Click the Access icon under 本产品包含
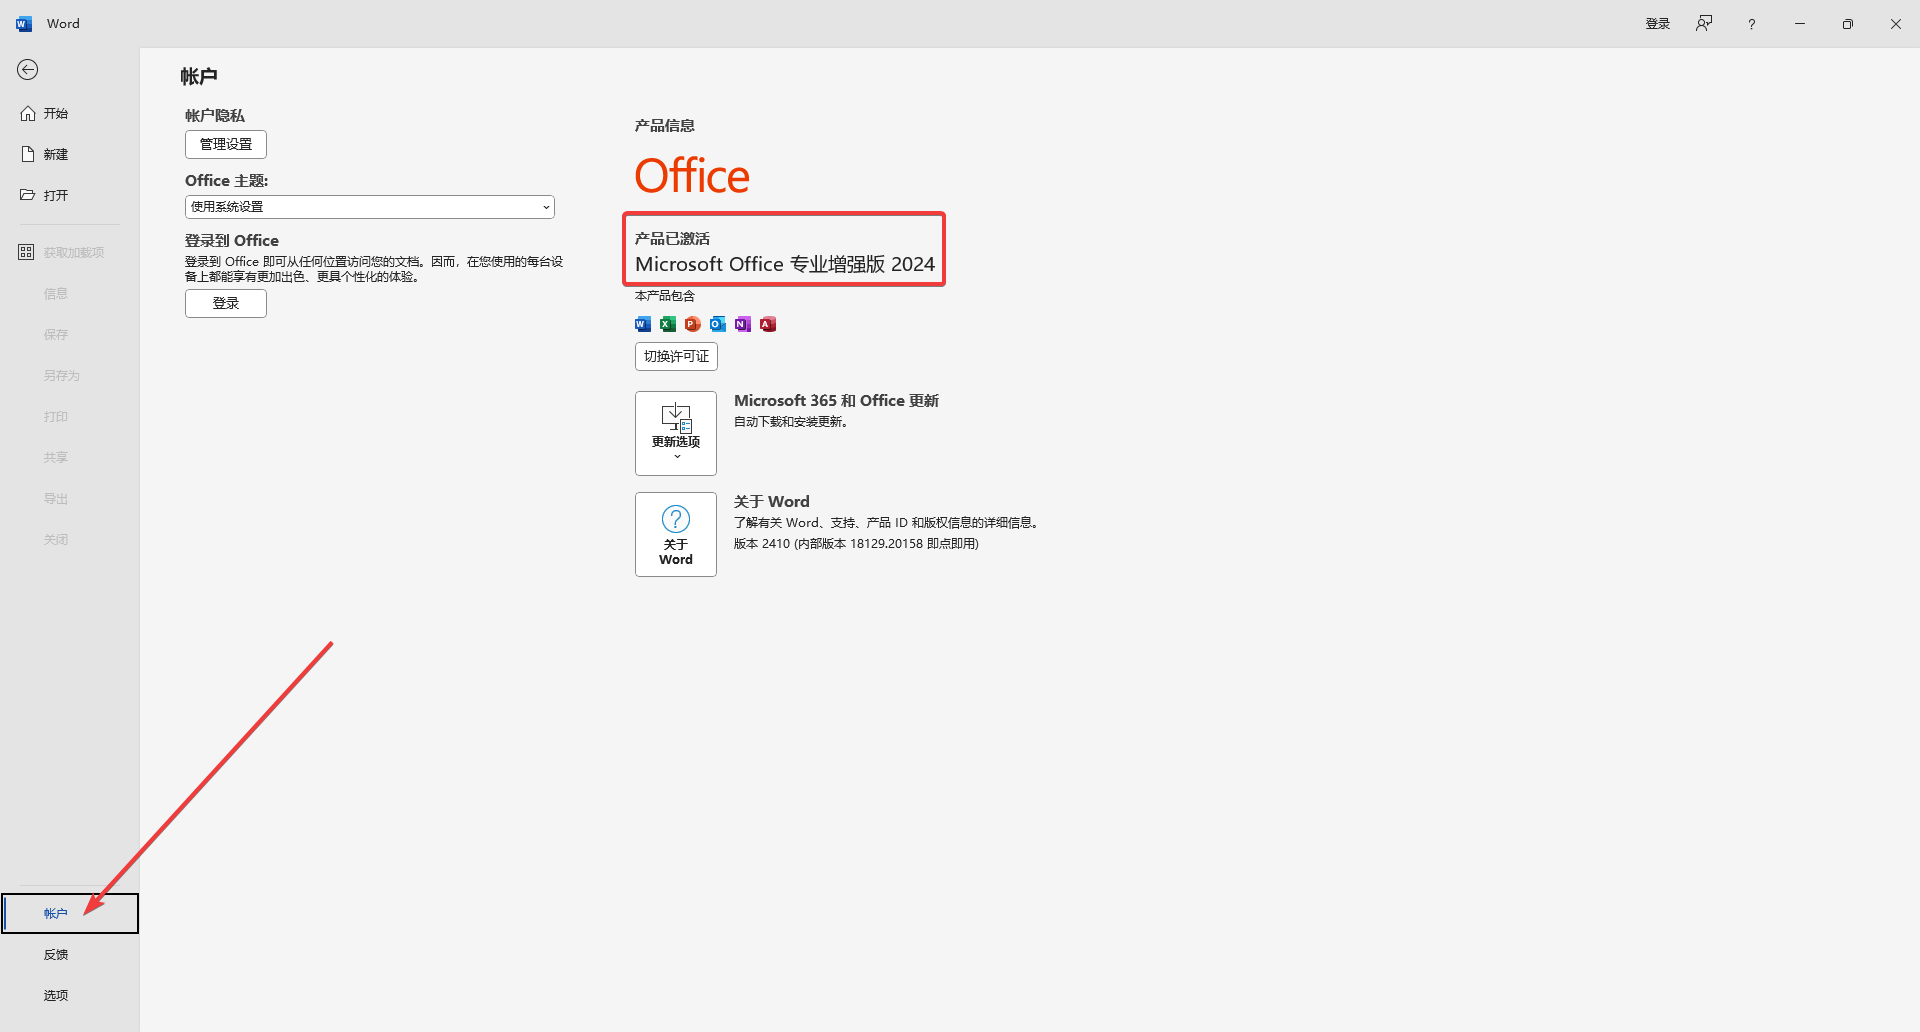 click(767, 323)
